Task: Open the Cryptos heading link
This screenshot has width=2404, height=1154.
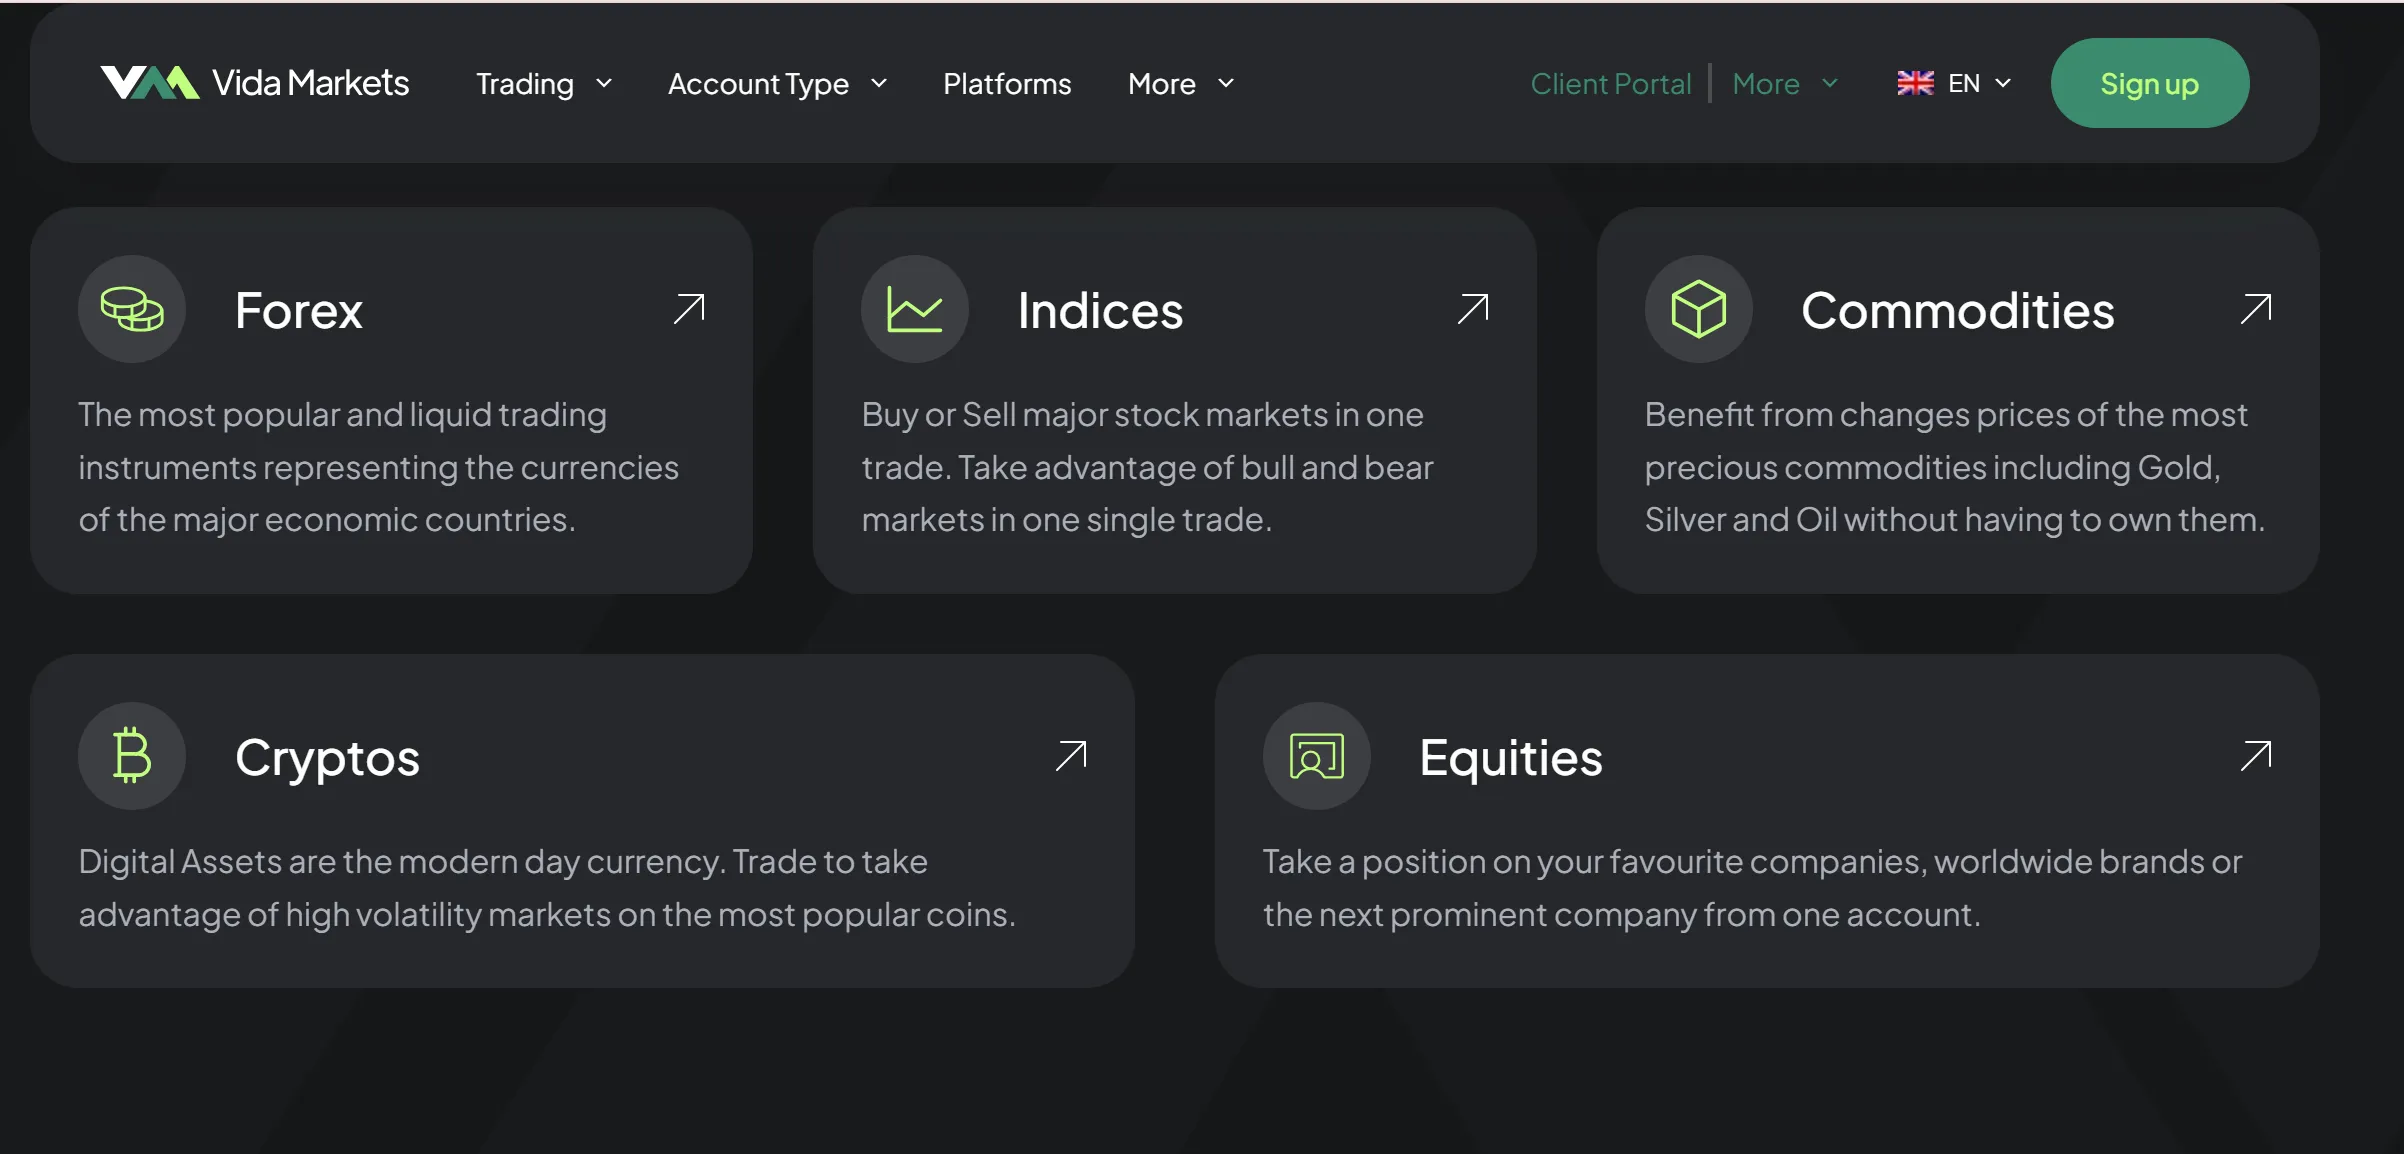Action: (327, 758)
